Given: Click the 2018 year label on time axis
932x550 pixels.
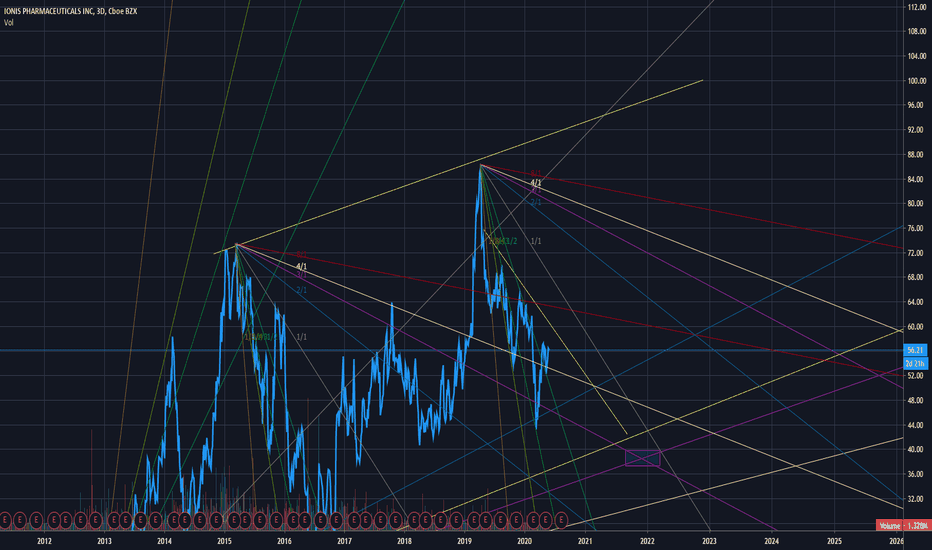Looking at the screenshot, I should (404, 541).
